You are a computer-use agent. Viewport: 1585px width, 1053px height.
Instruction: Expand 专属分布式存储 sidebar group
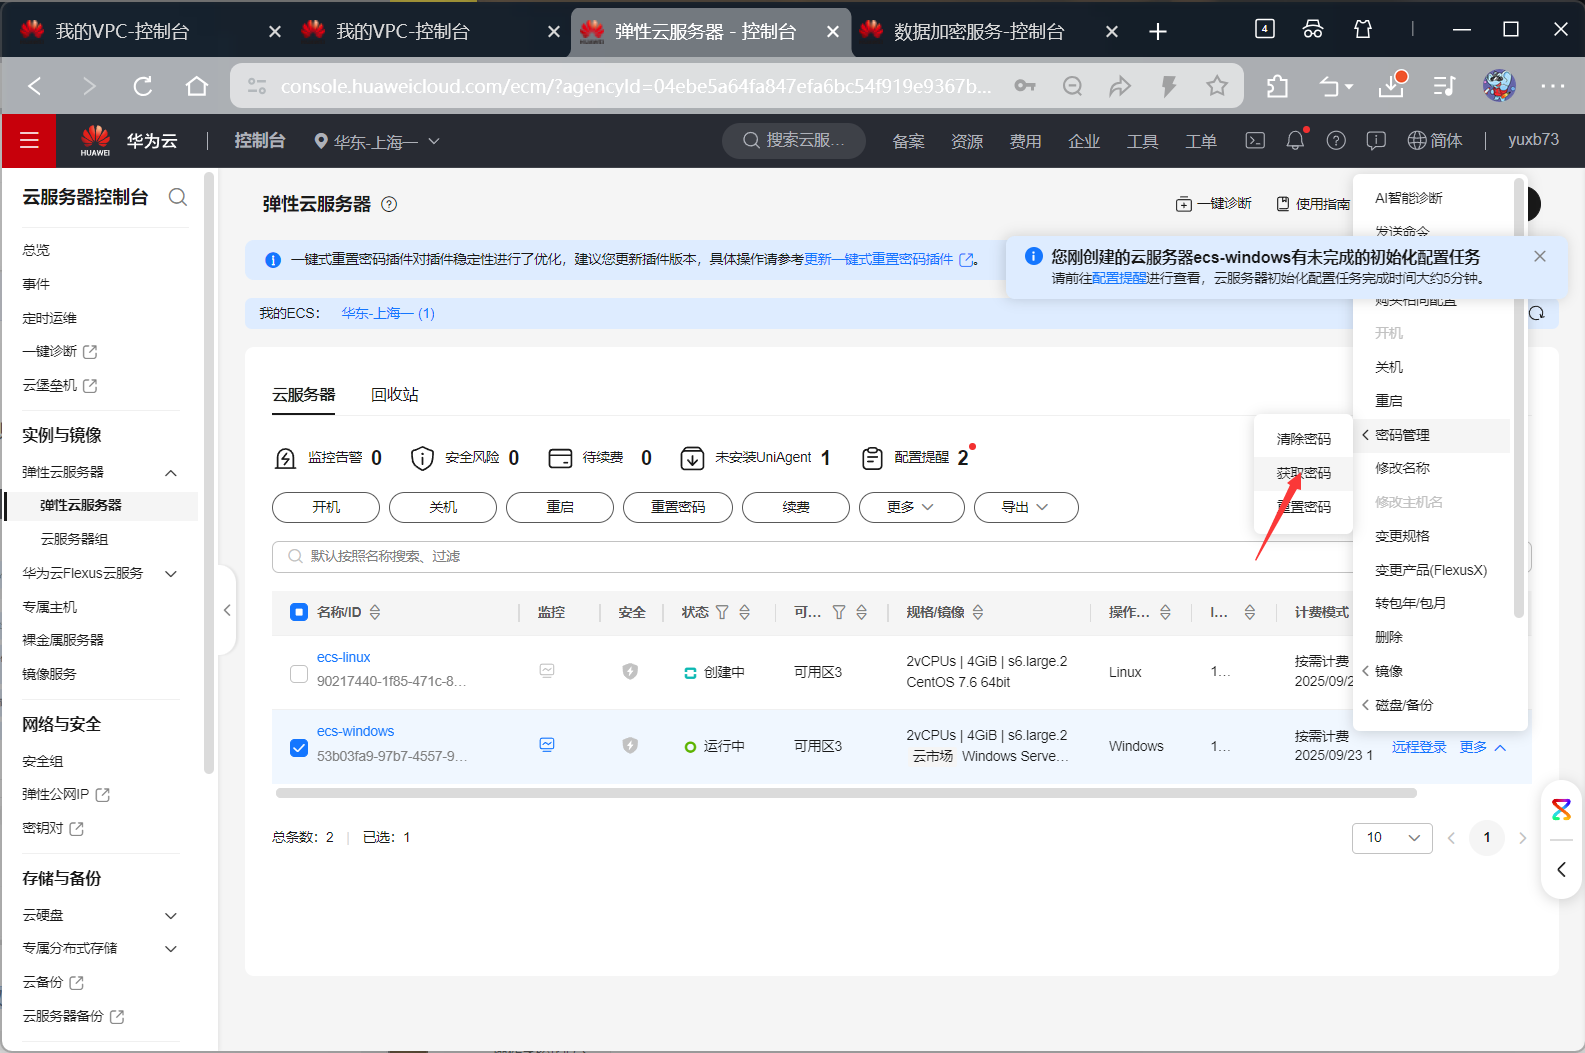click(x=171, y=948)
